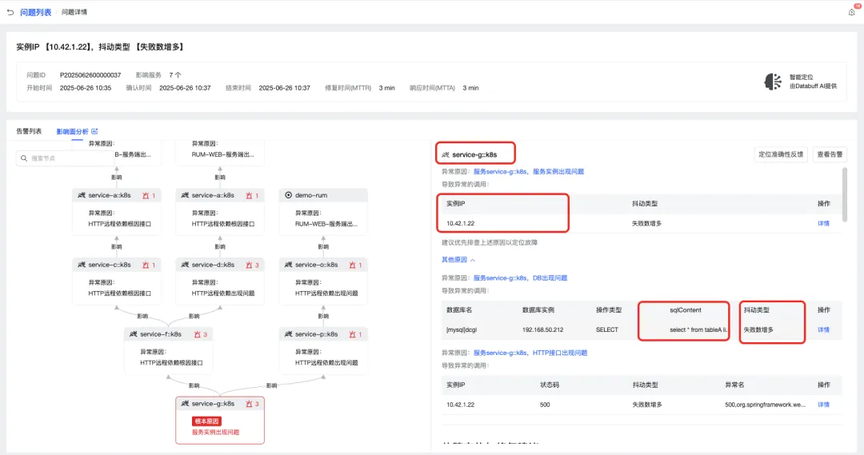Select the demo-rum node title
864x455 pixels.
(x=311, y=195)
